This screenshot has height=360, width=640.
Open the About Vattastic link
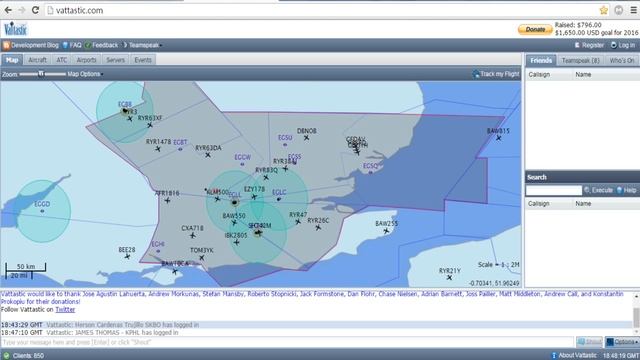pos(573,356)
